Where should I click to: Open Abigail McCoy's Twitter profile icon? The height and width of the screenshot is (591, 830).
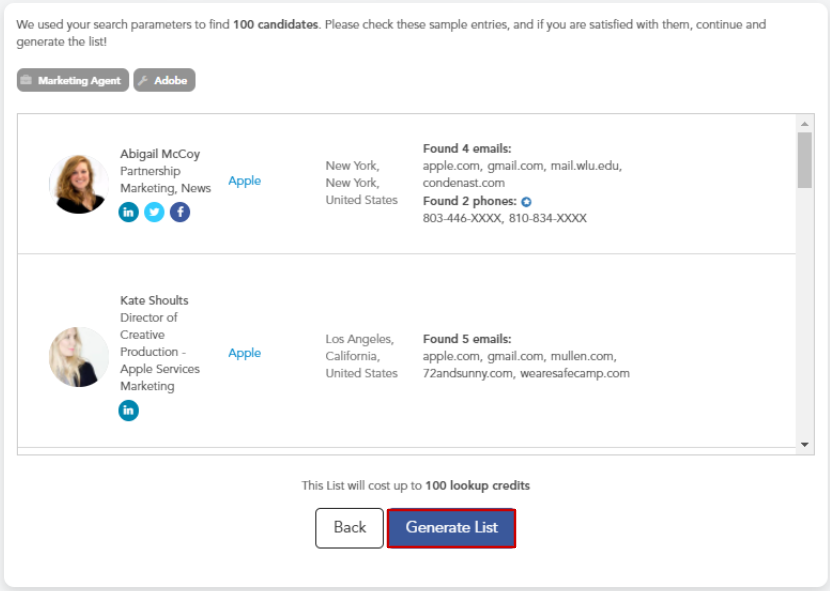click(154, 212)
